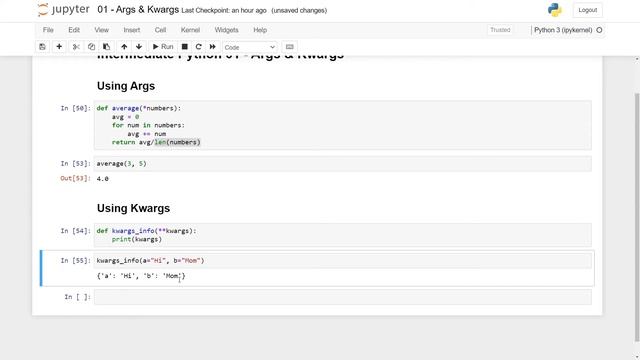Viewport: 640px width, 360px height.
Task: Open cell type Code dropdown
Action: pyautogui.click(x=250, y=47)
